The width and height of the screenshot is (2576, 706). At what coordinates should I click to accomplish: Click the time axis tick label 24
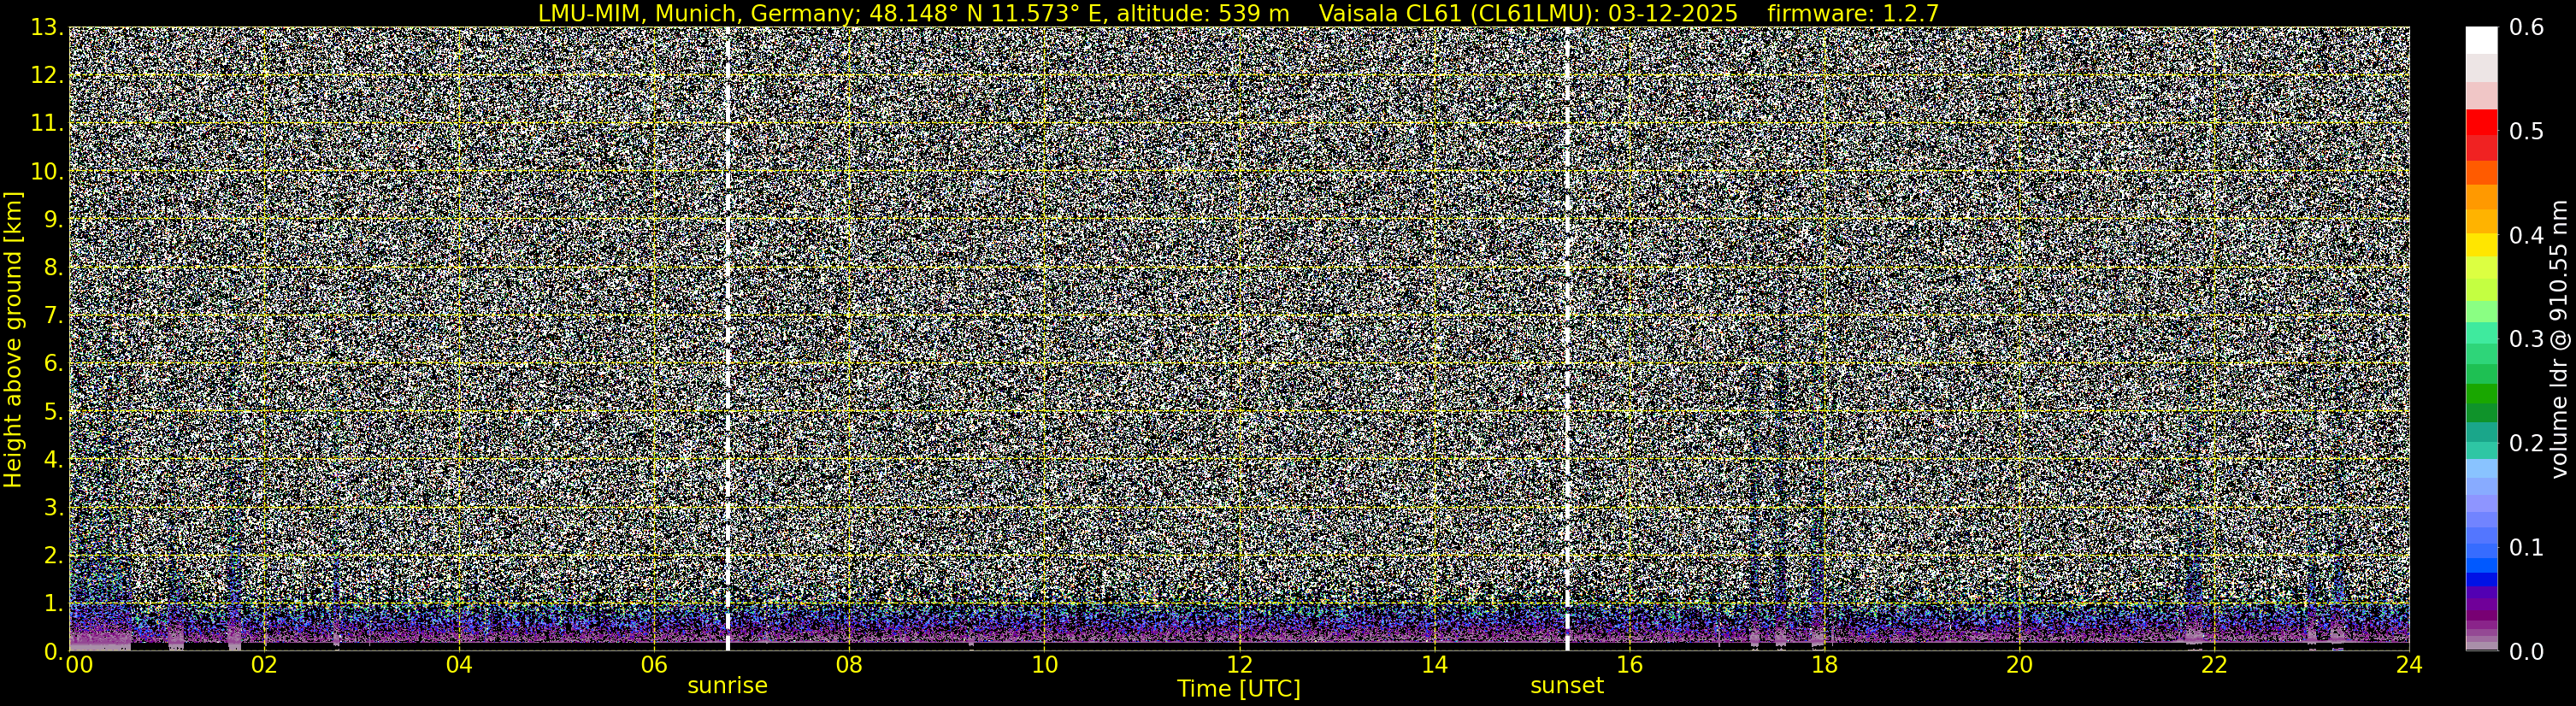pos(2409,666)
